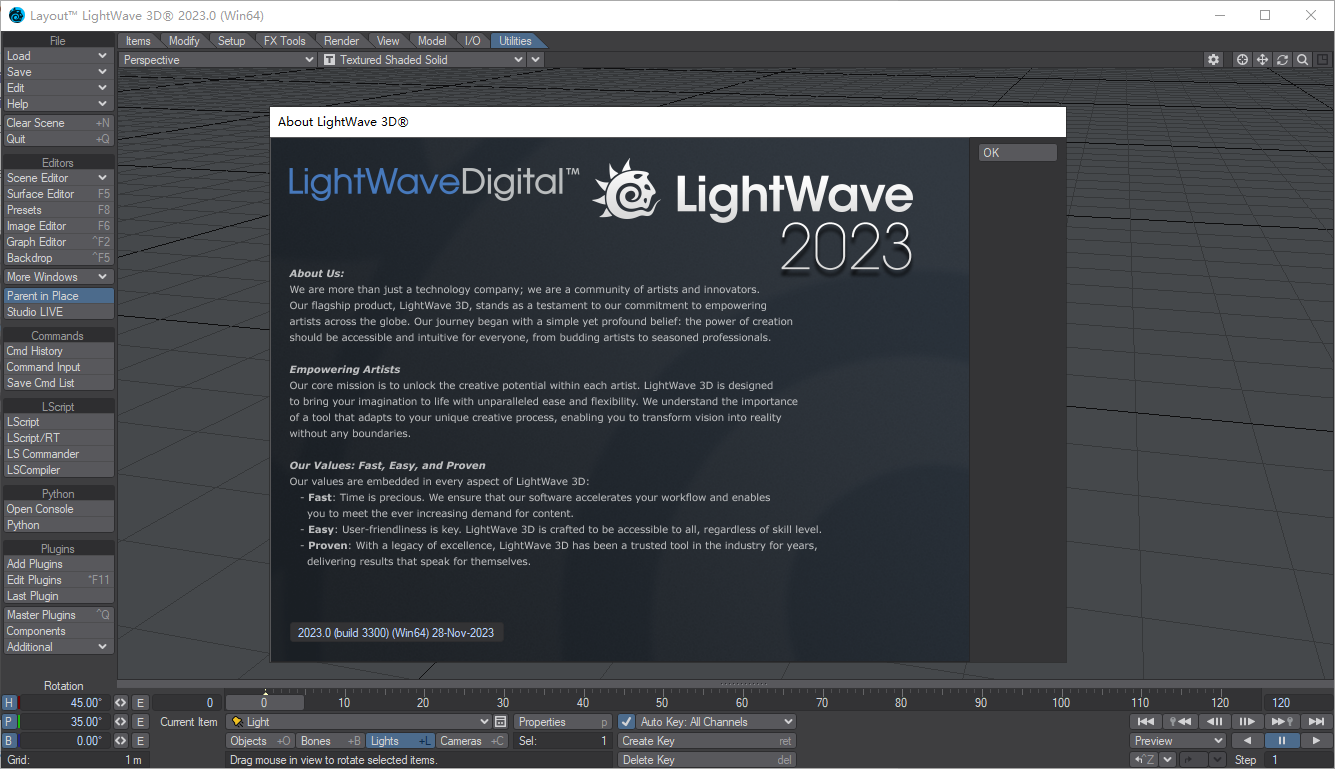Click the heading value field 45.00°
The width and height of the screenshot is (1335, 769).
[63, 703]
